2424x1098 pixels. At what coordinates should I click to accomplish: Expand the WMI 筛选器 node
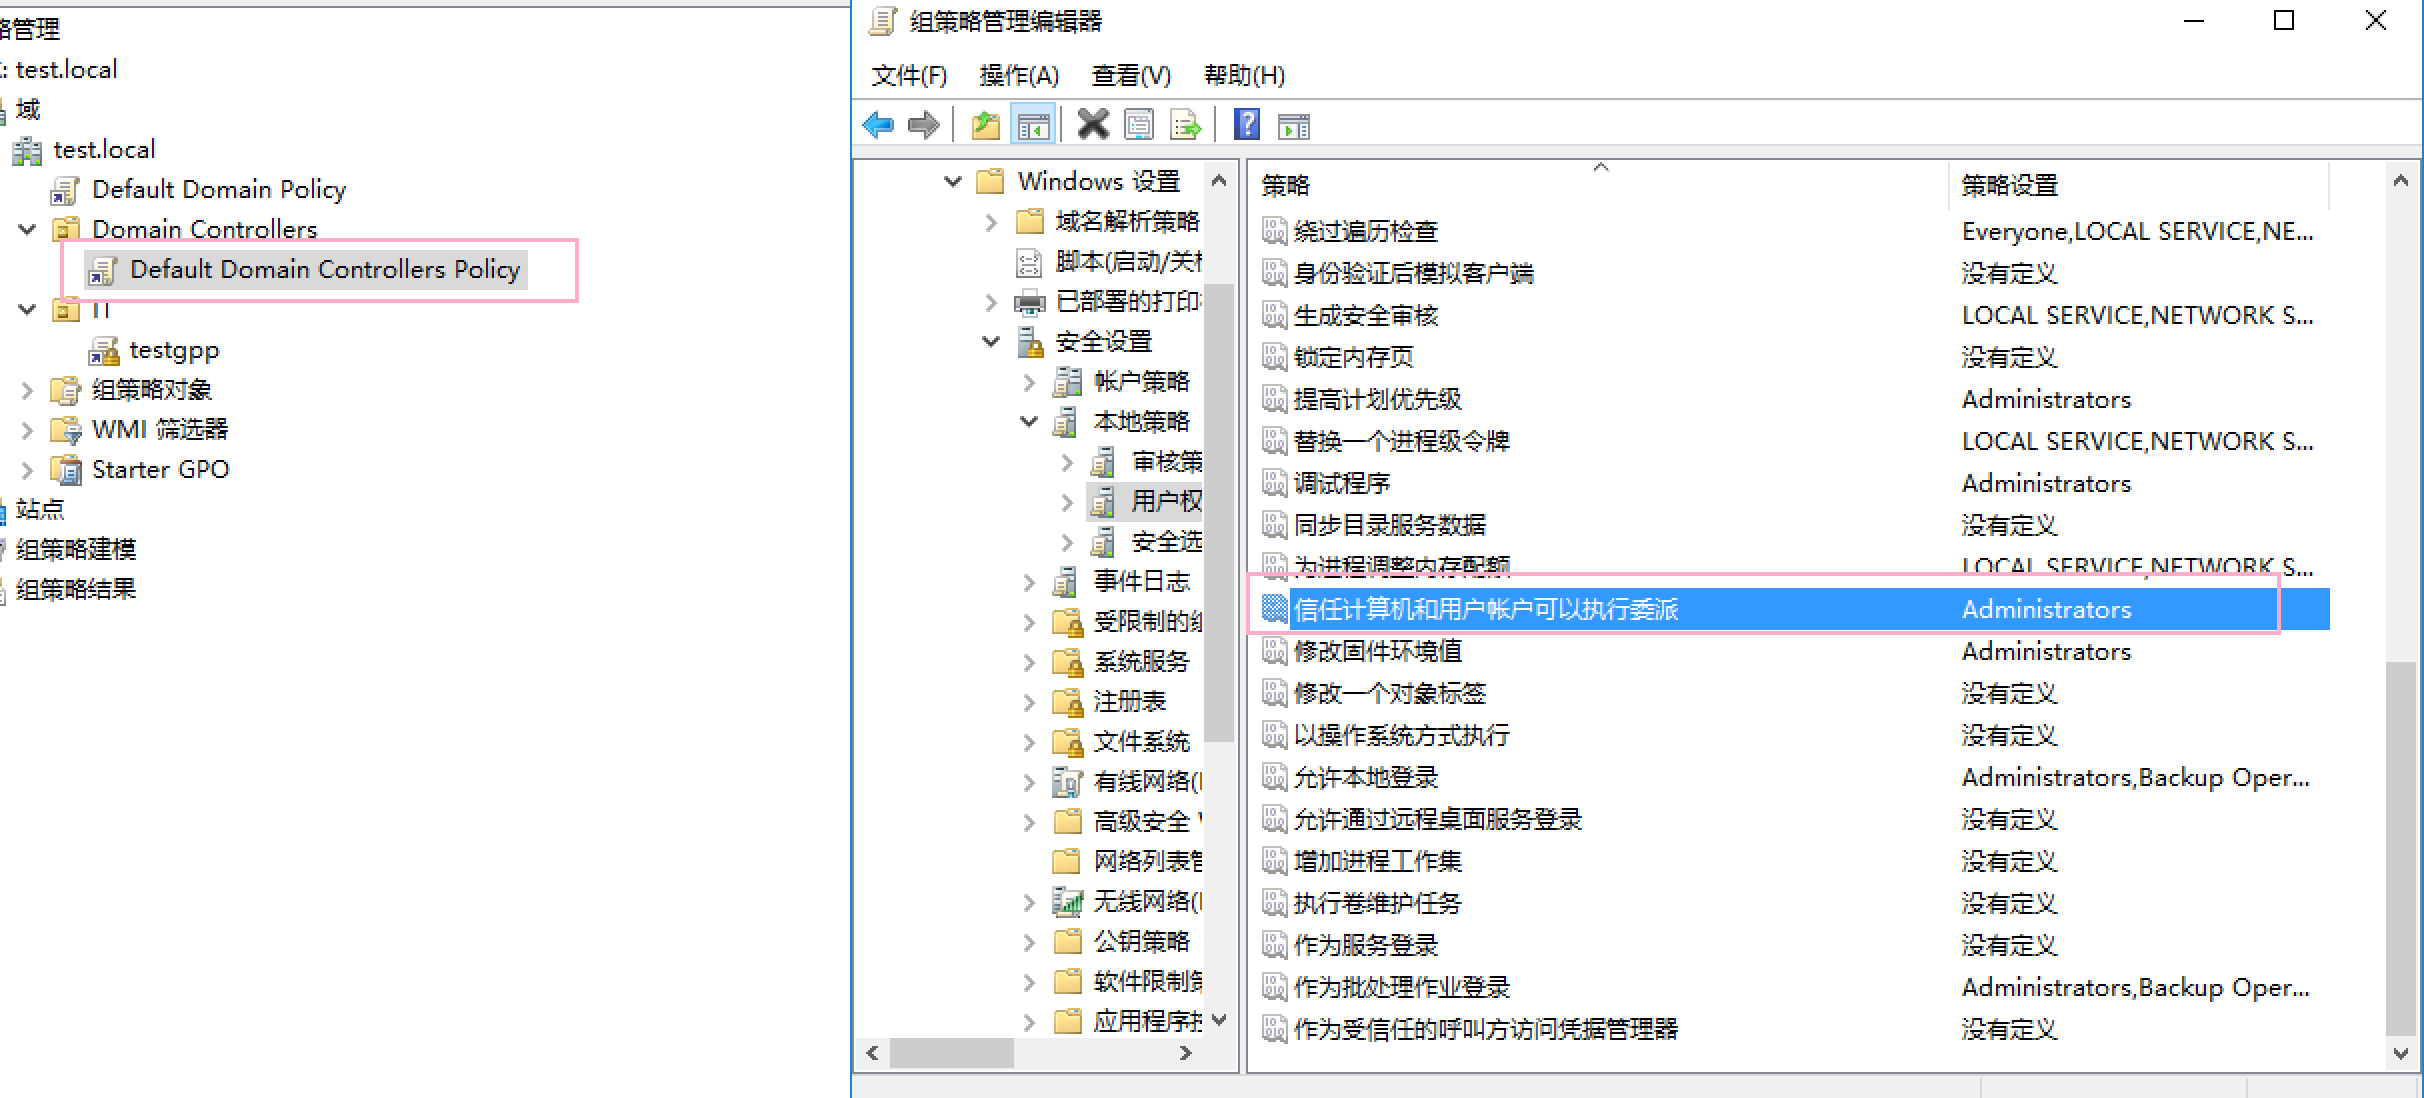[x=27, y=430]
